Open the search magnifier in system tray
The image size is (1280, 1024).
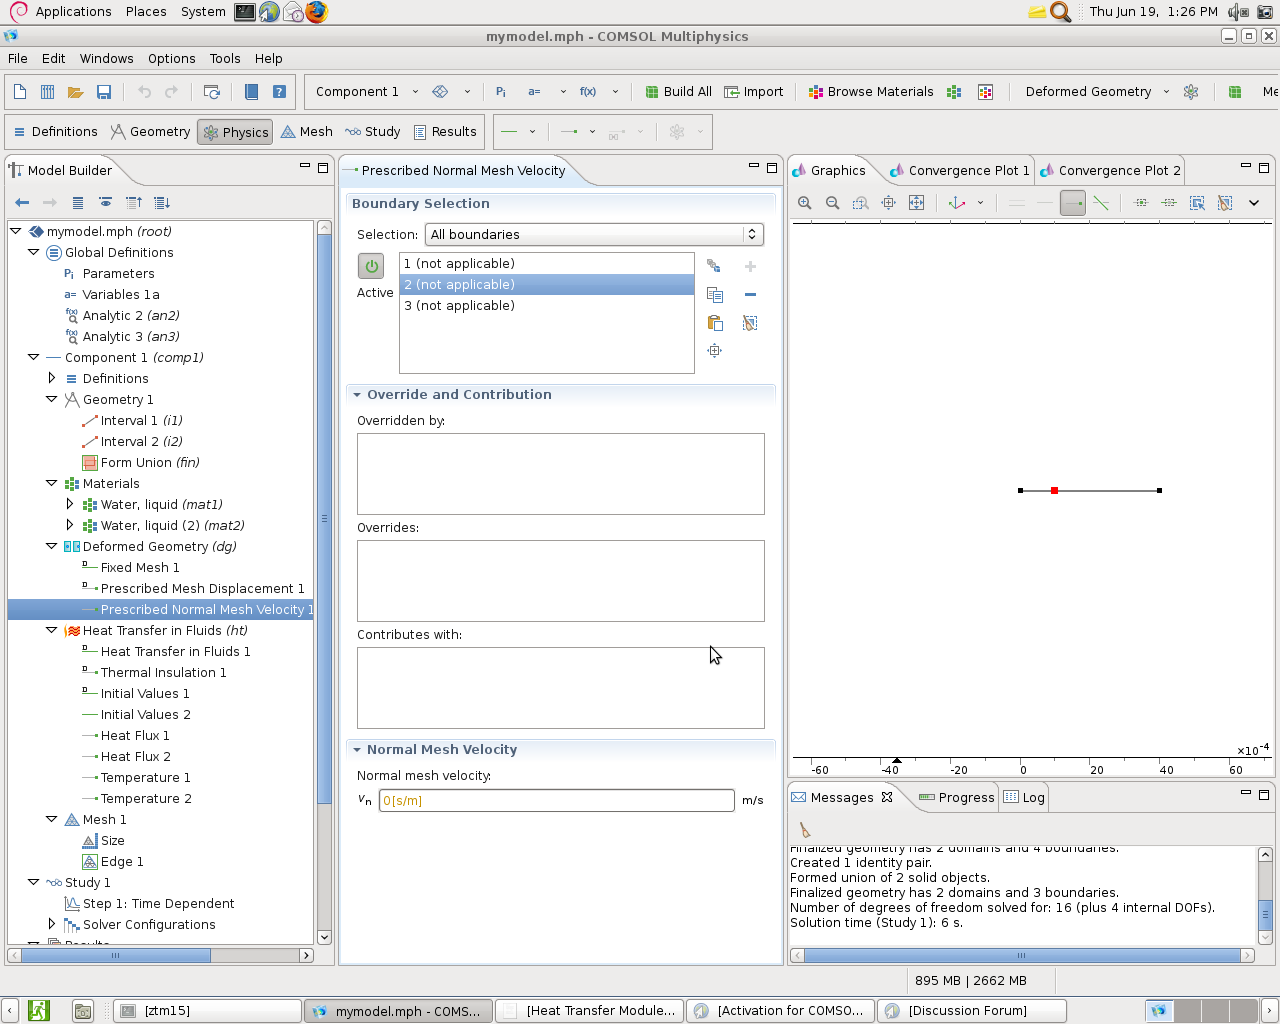coord(1061,12)
